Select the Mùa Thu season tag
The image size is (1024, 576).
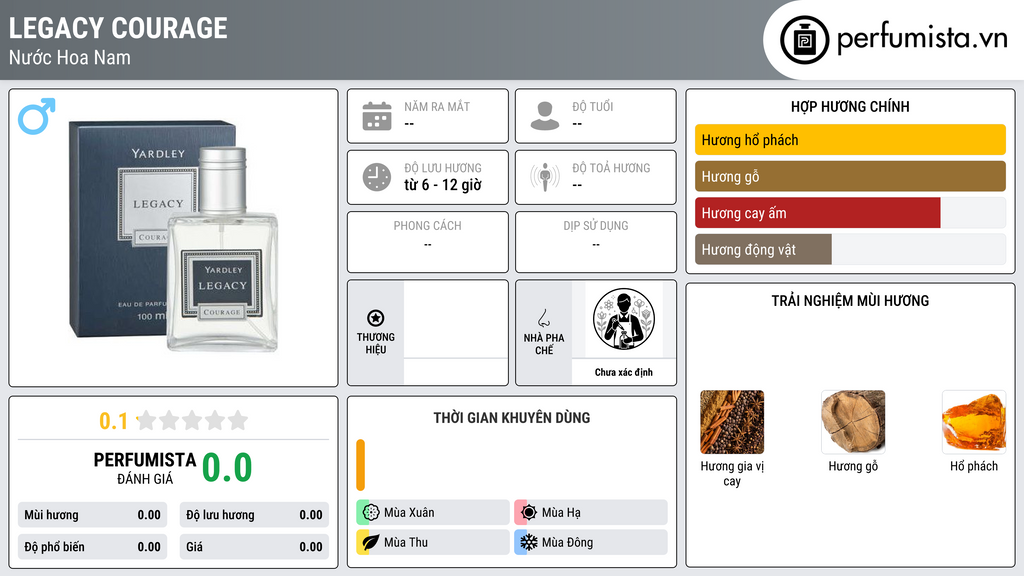[433, 542]
